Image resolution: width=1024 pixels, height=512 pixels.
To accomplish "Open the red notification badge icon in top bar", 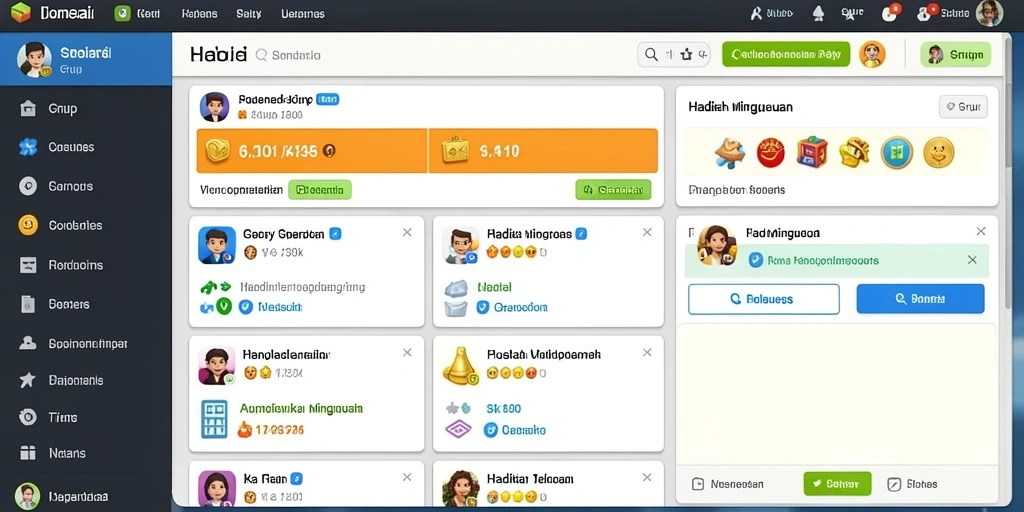I will point(890,12).
